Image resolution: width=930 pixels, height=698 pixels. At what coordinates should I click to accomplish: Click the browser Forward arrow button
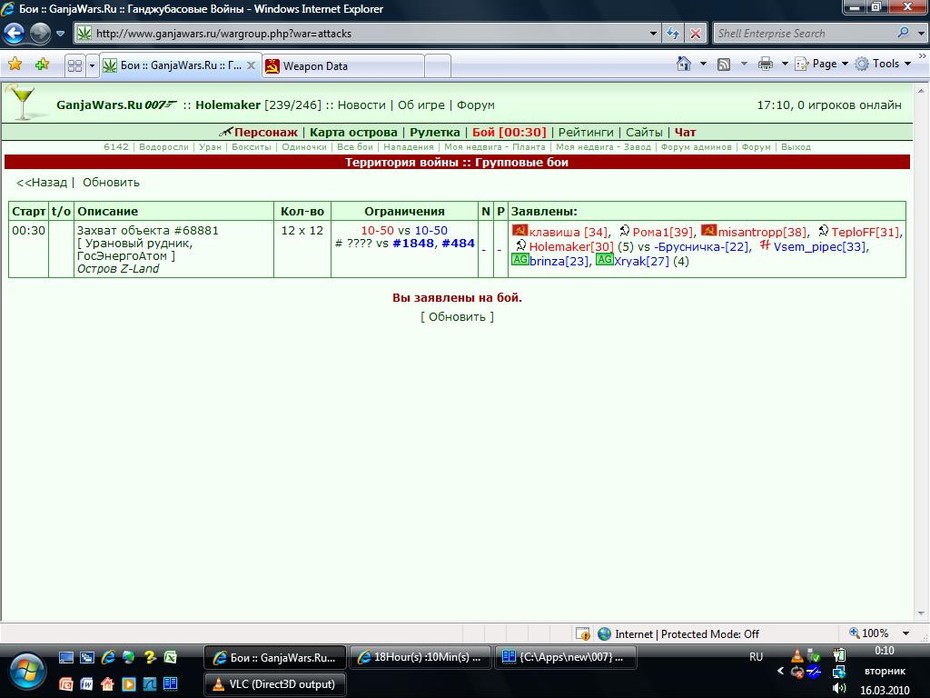coord(40,34)
